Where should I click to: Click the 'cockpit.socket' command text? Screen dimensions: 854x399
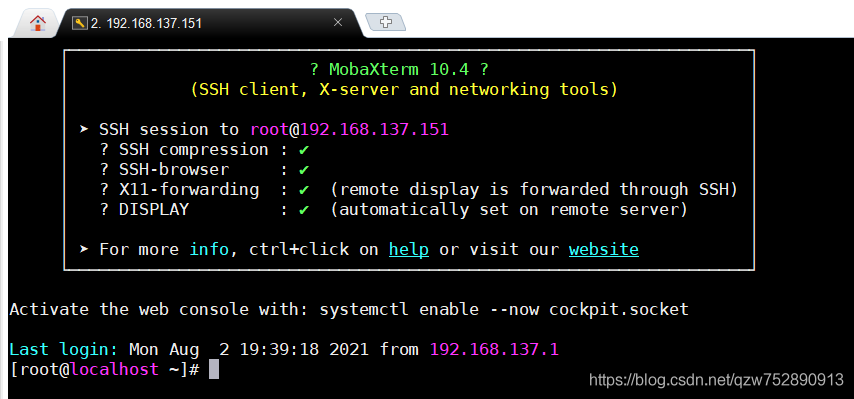pos(619,310)
